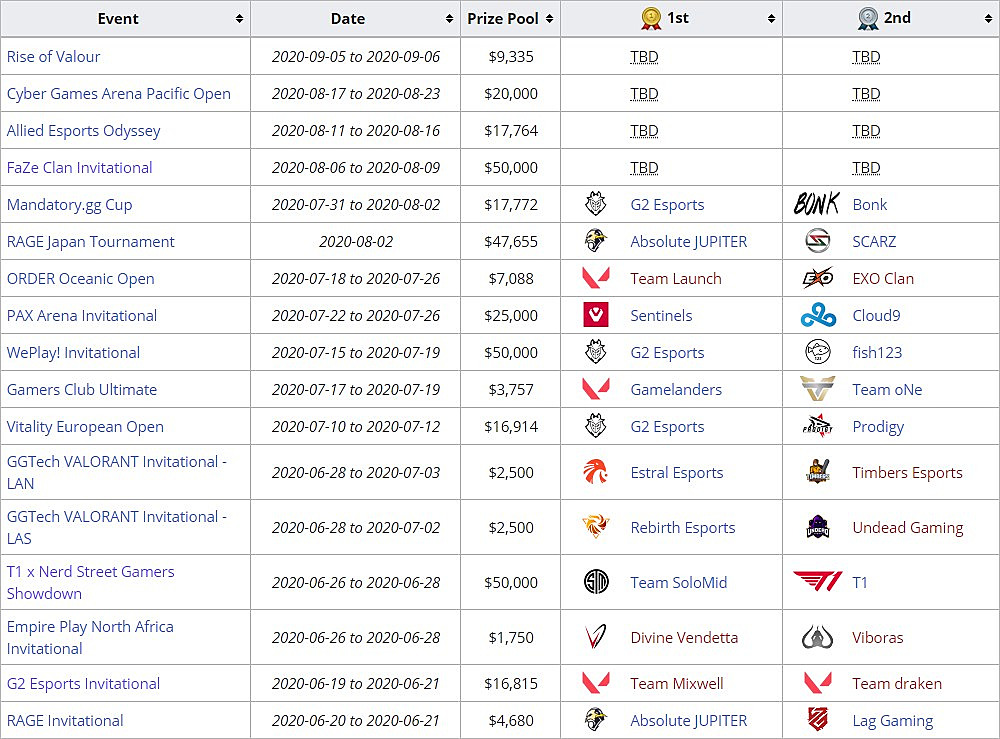This screenshot has height=739, width=1000.
Task: Open GGTech VALORANT Invitational - LAN link
Action: (x=117, y=472)
